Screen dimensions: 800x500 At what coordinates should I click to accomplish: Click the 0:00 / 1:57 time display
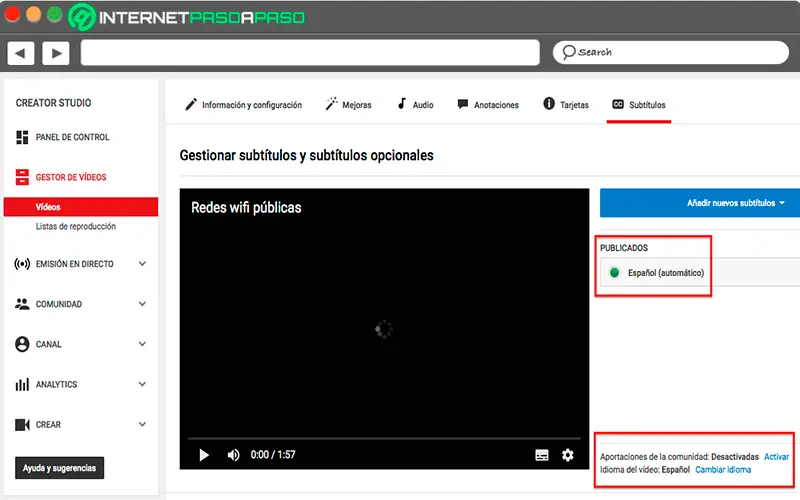click(x=273, y=455)
